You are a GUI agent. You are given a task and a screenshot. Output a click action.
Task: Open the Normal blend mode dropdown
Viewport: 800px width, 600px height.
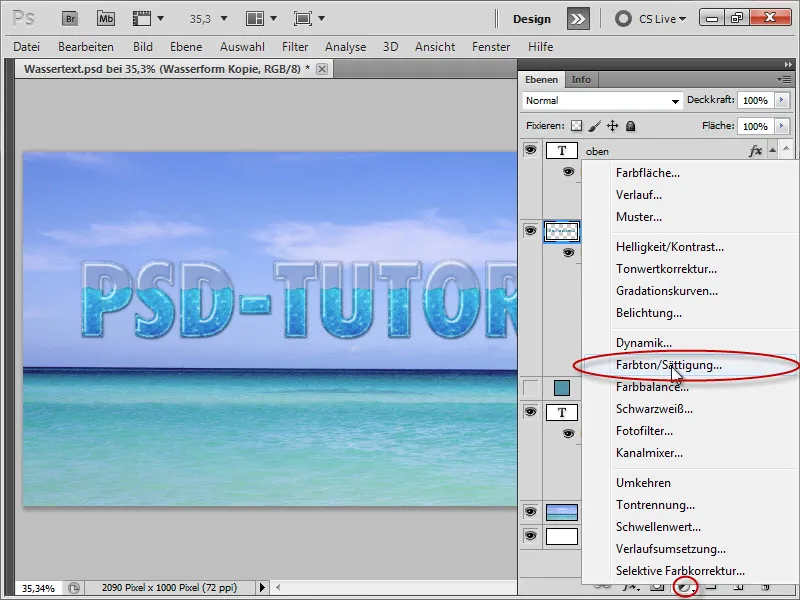pos(601,101)
